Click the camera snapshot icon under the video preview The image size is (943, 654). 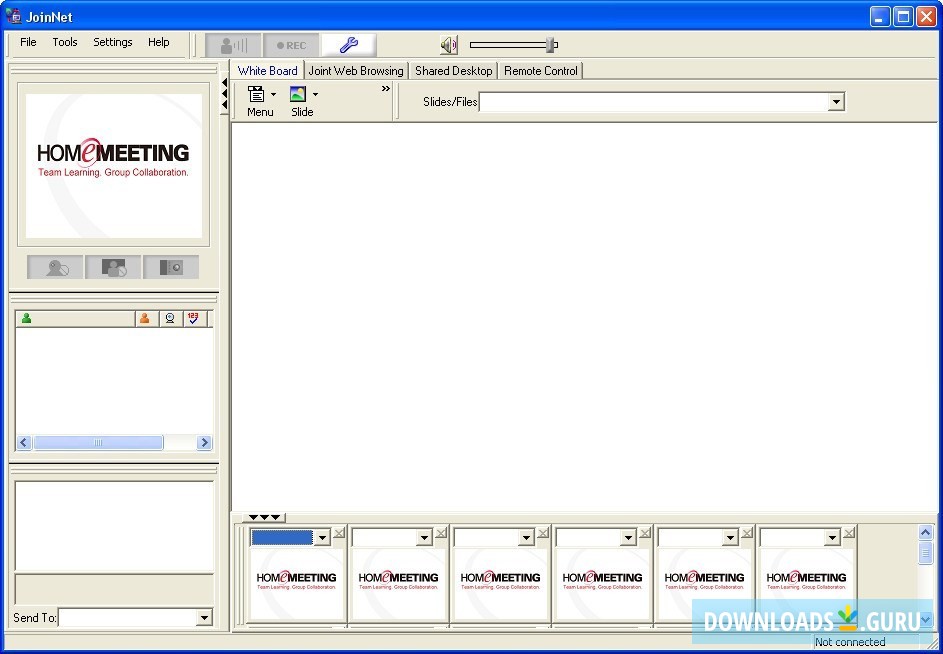(171, 267)
